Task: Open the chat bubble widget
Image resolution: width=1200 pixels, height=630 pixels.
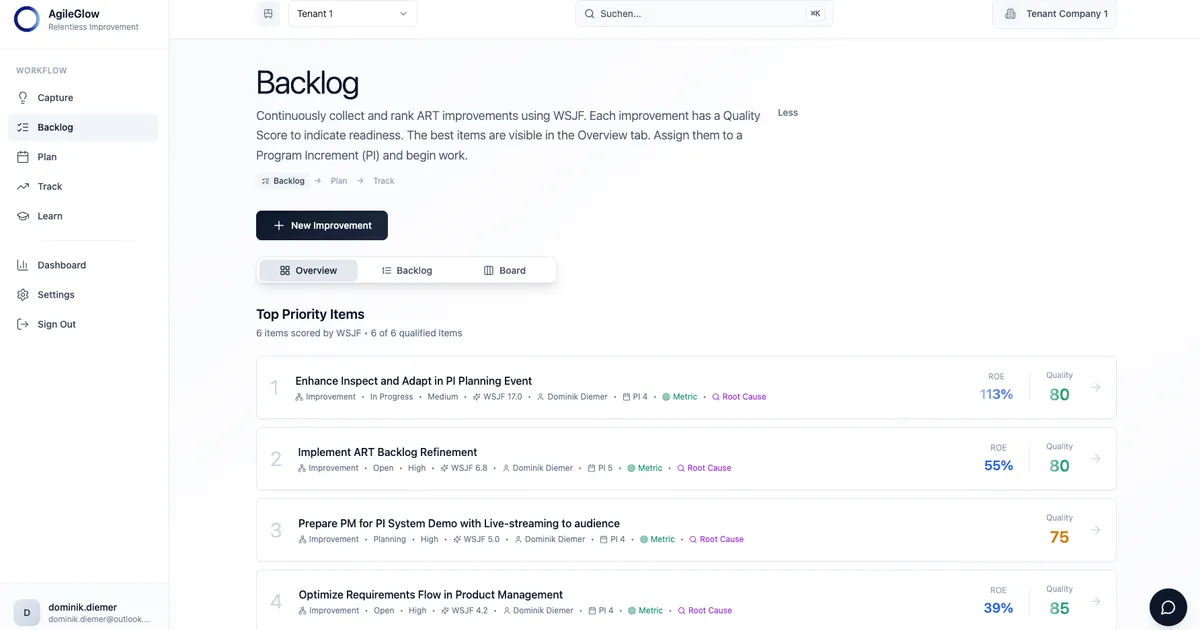Action: [1167, 607]
